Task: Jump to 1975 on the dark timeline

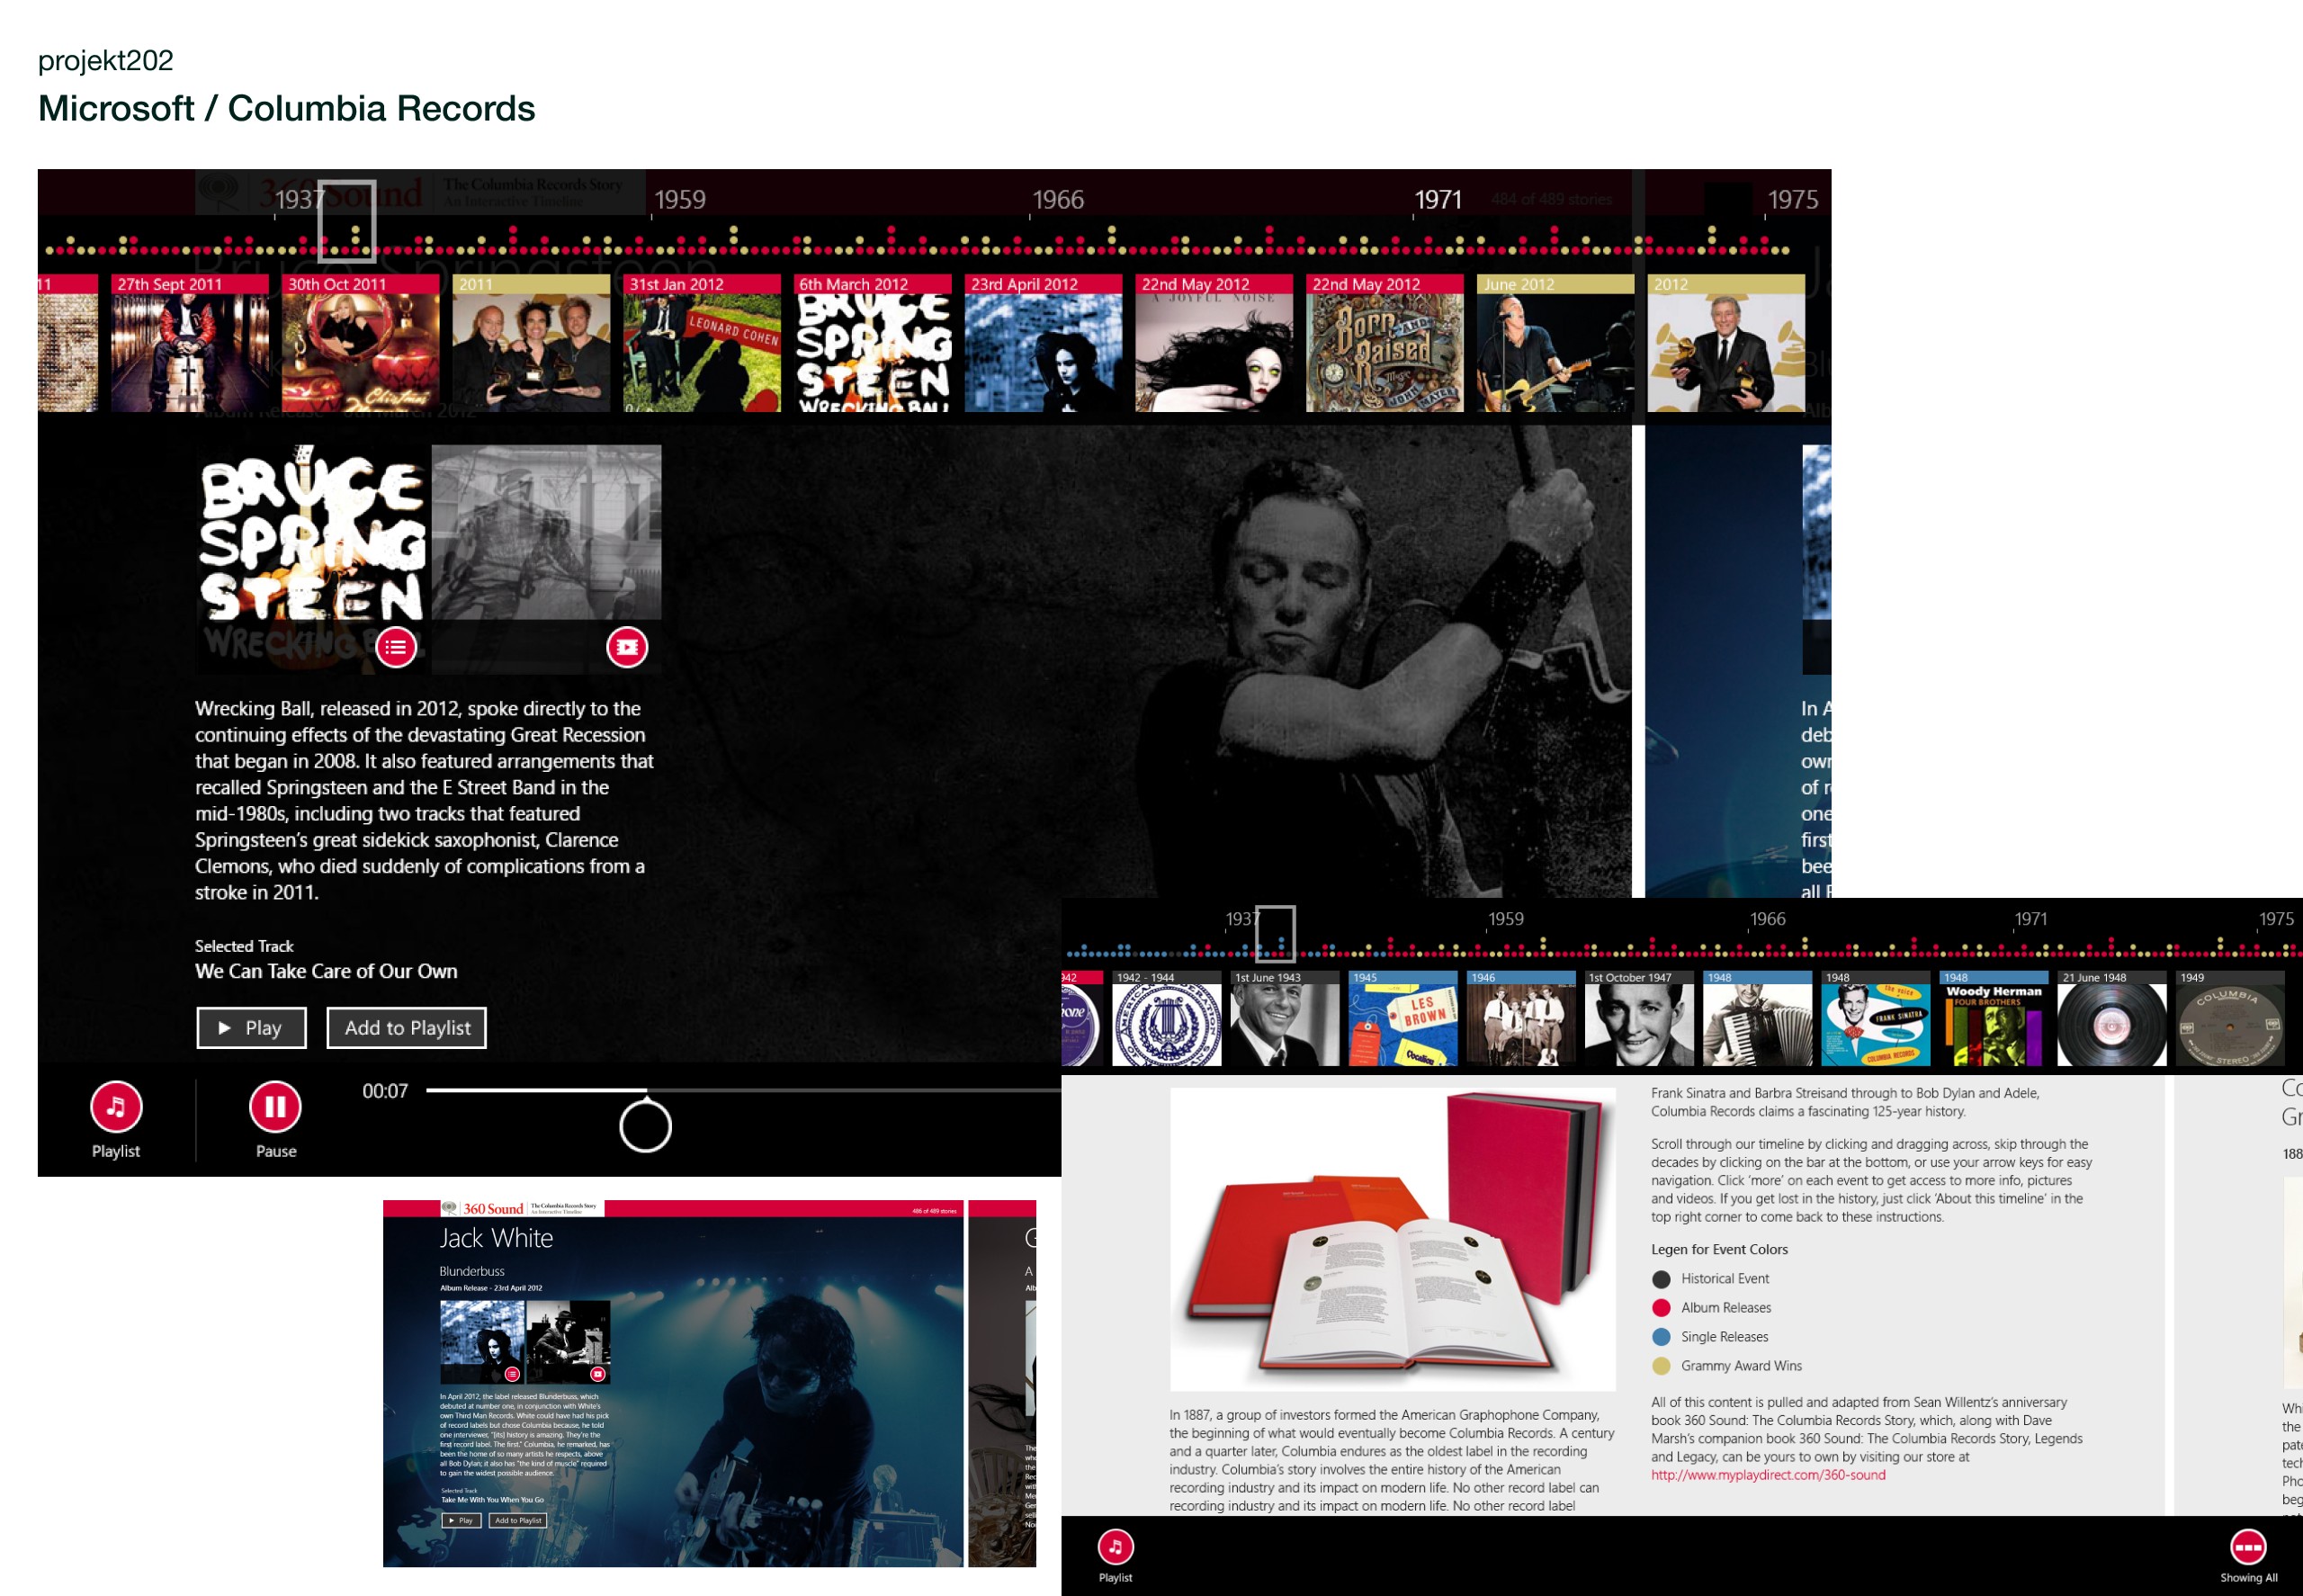Action: (1793, 200)
